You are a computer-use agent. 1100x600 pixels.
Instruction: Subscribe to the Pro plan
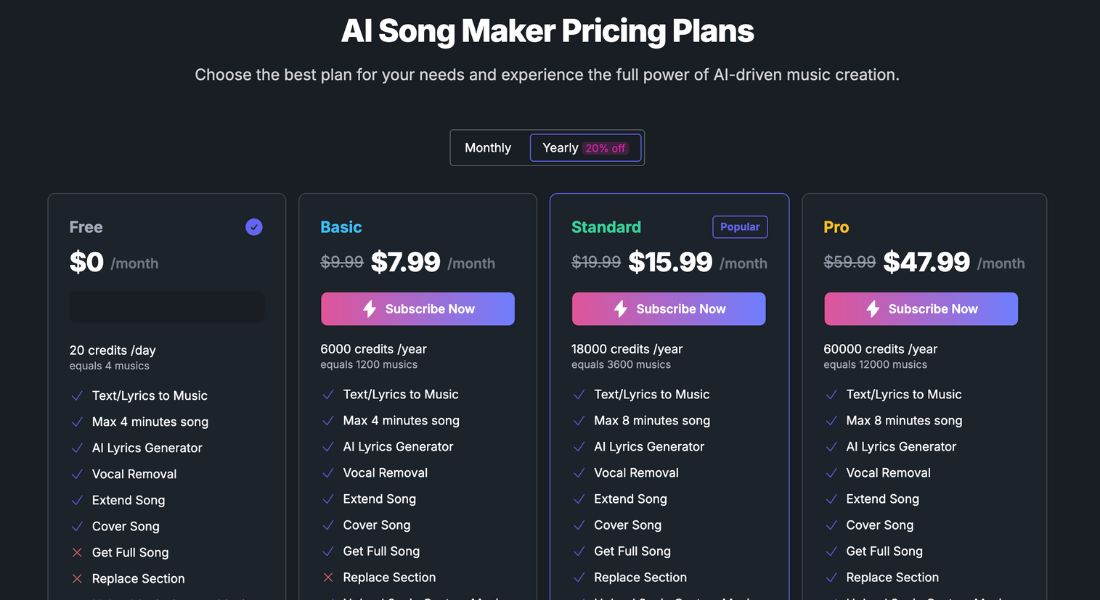pyautogui.click(x=921, y=309)
